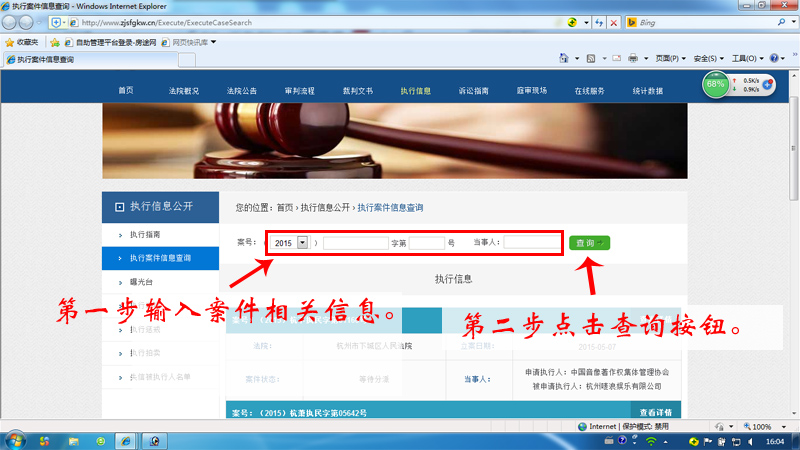Click the green 查询 search button

589,243
